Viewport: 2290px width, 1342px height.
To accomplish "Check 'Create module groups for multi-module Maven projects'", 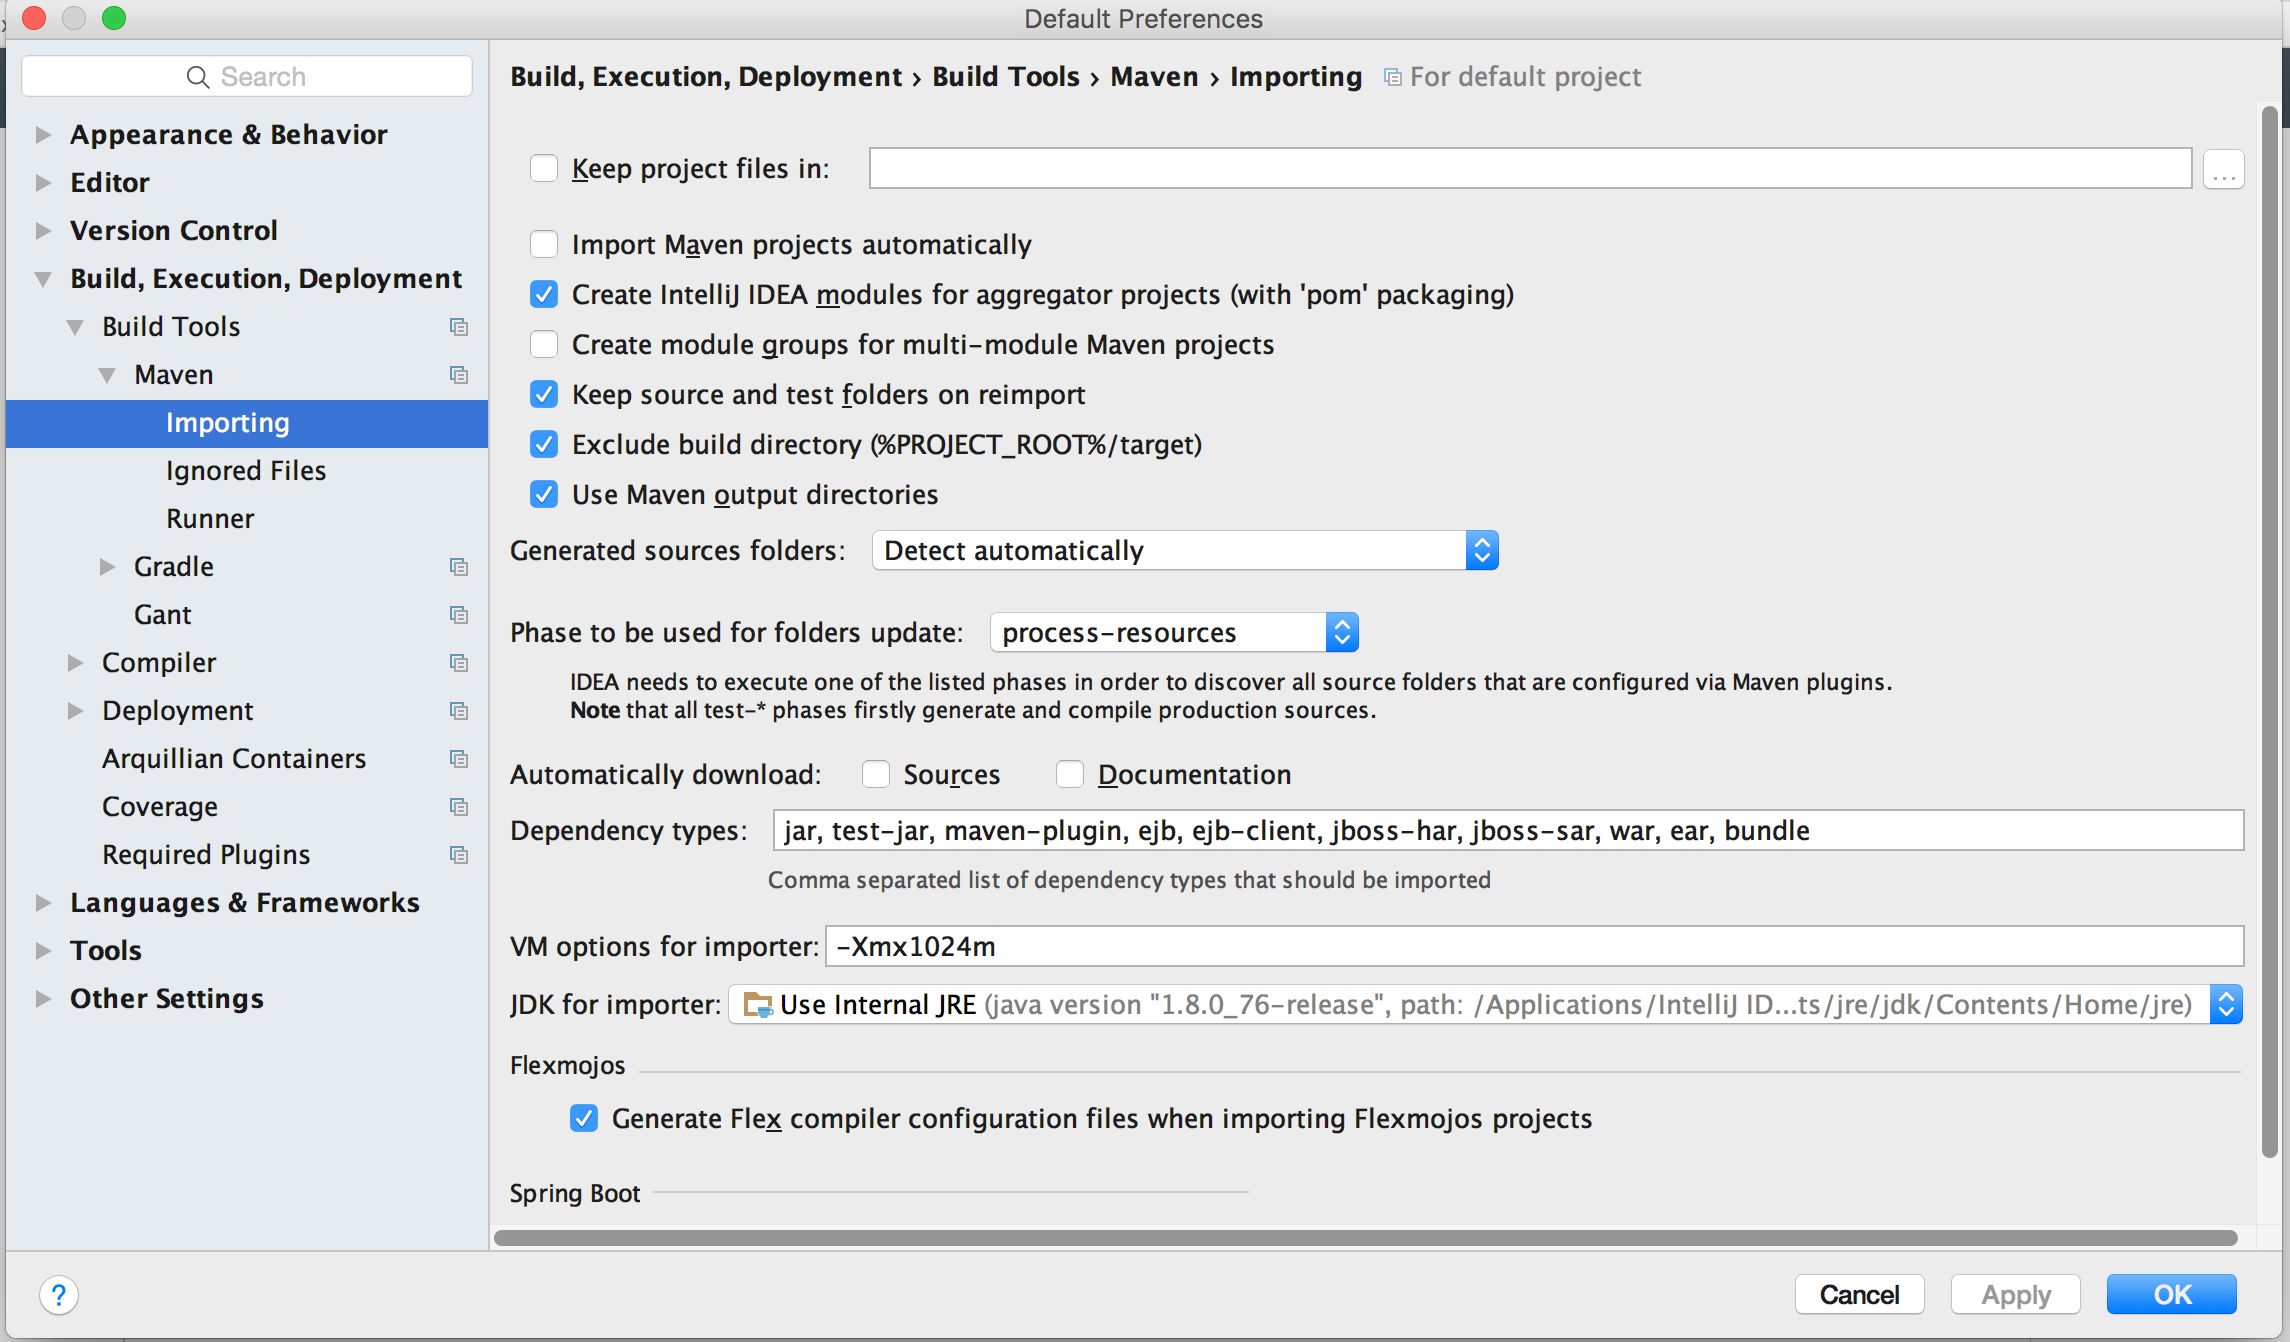I will click(544, 344).
